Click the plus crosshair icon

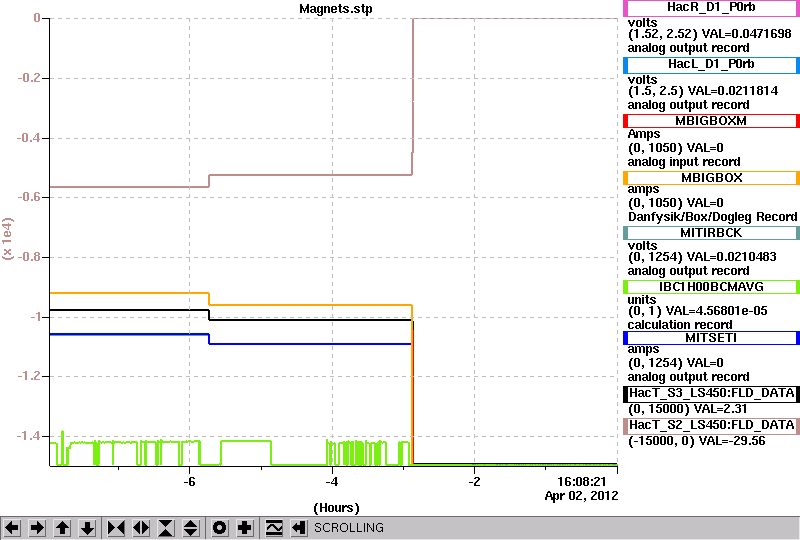click(244, 528)
